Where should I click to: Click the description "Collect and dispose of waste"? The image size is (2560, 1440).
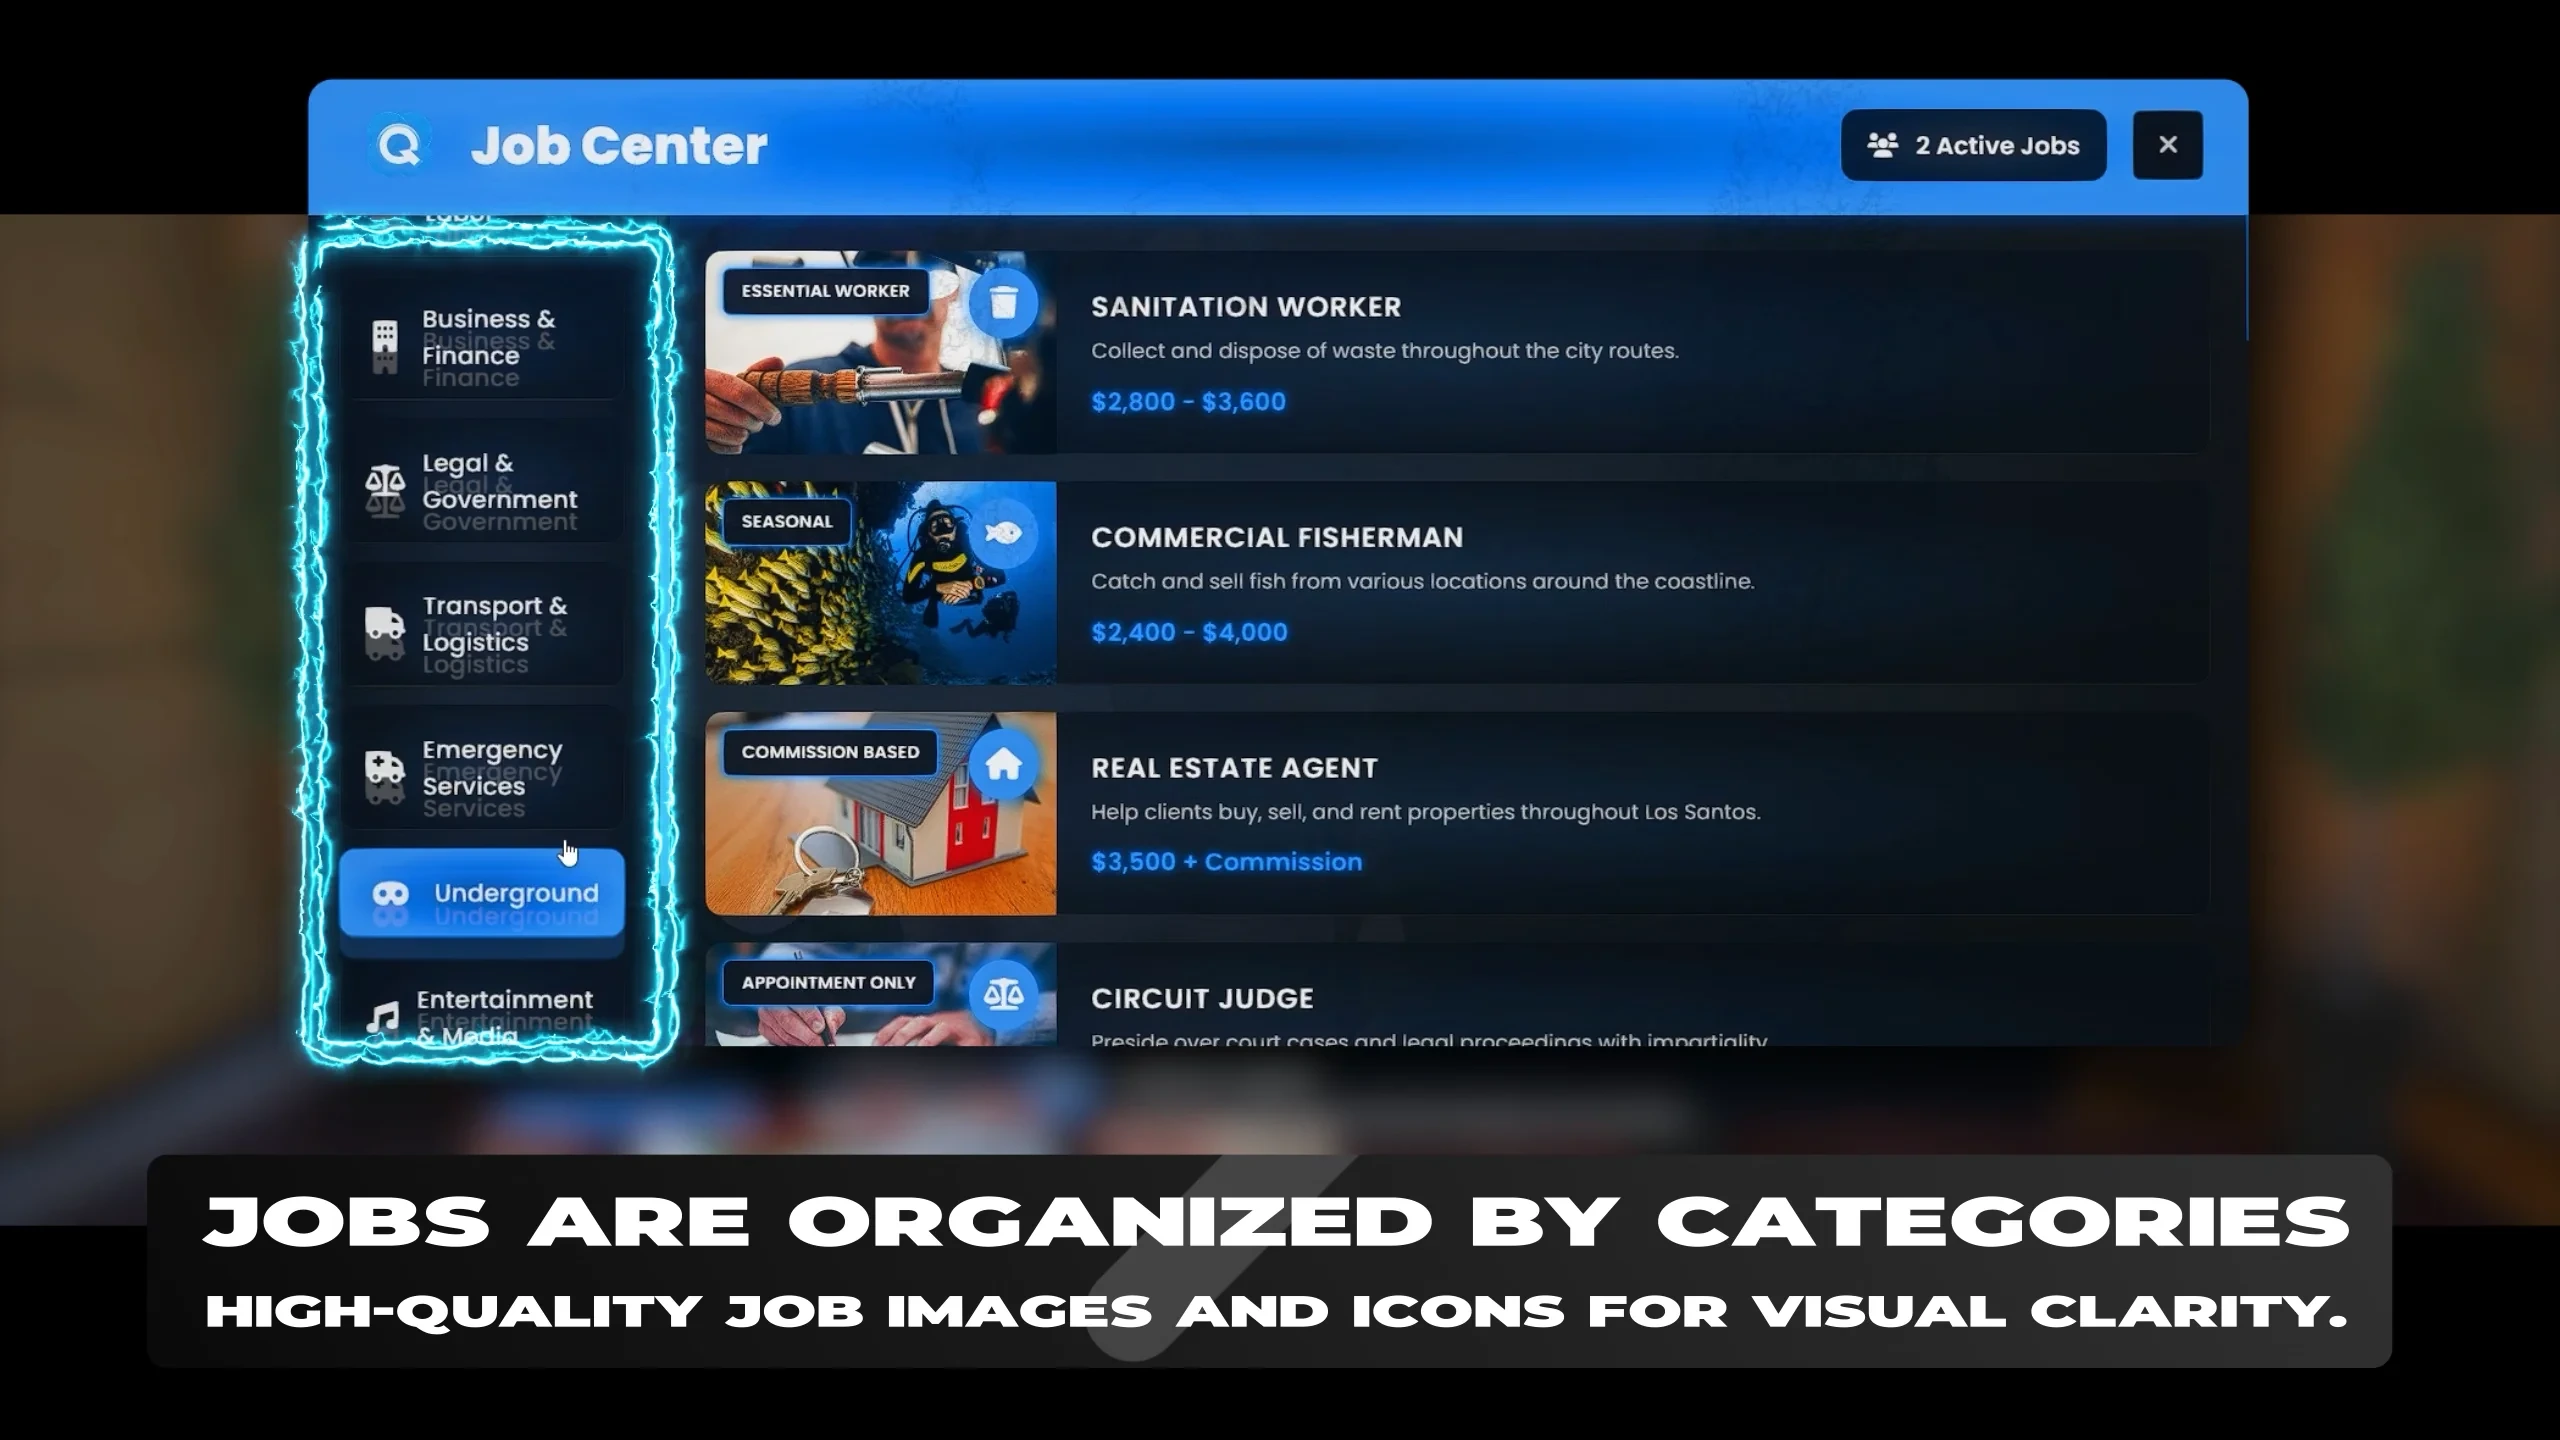tap(1385, 351)
